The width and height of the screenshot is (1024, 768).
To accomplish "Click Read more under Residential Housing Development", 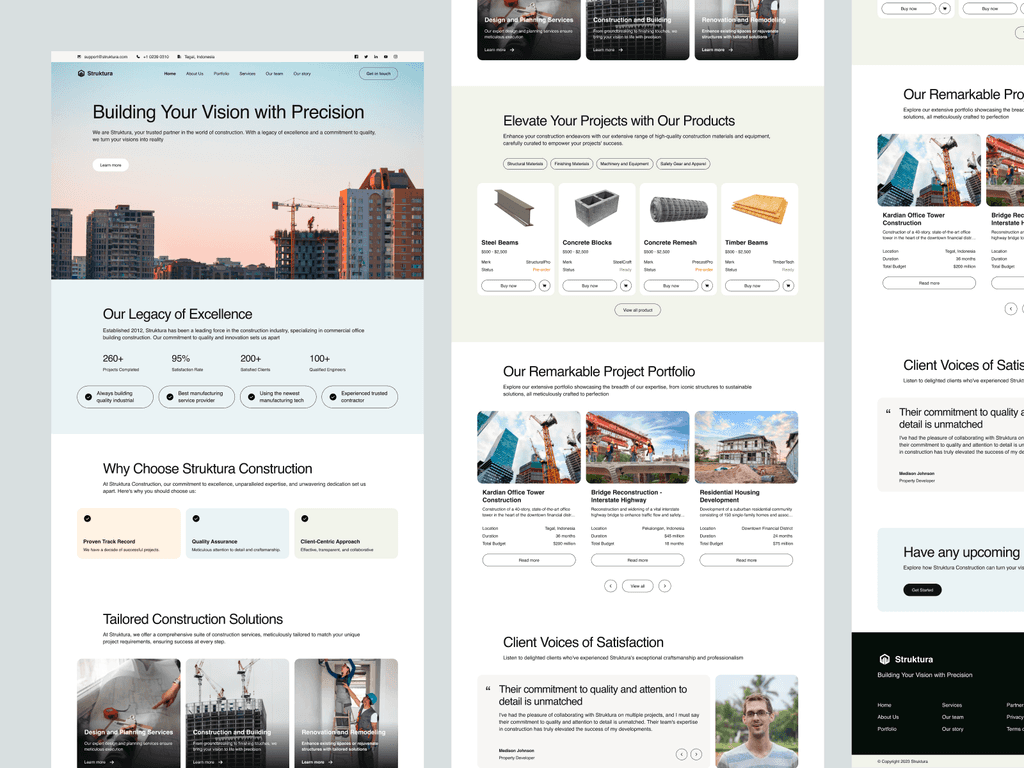I will [746, 560].
